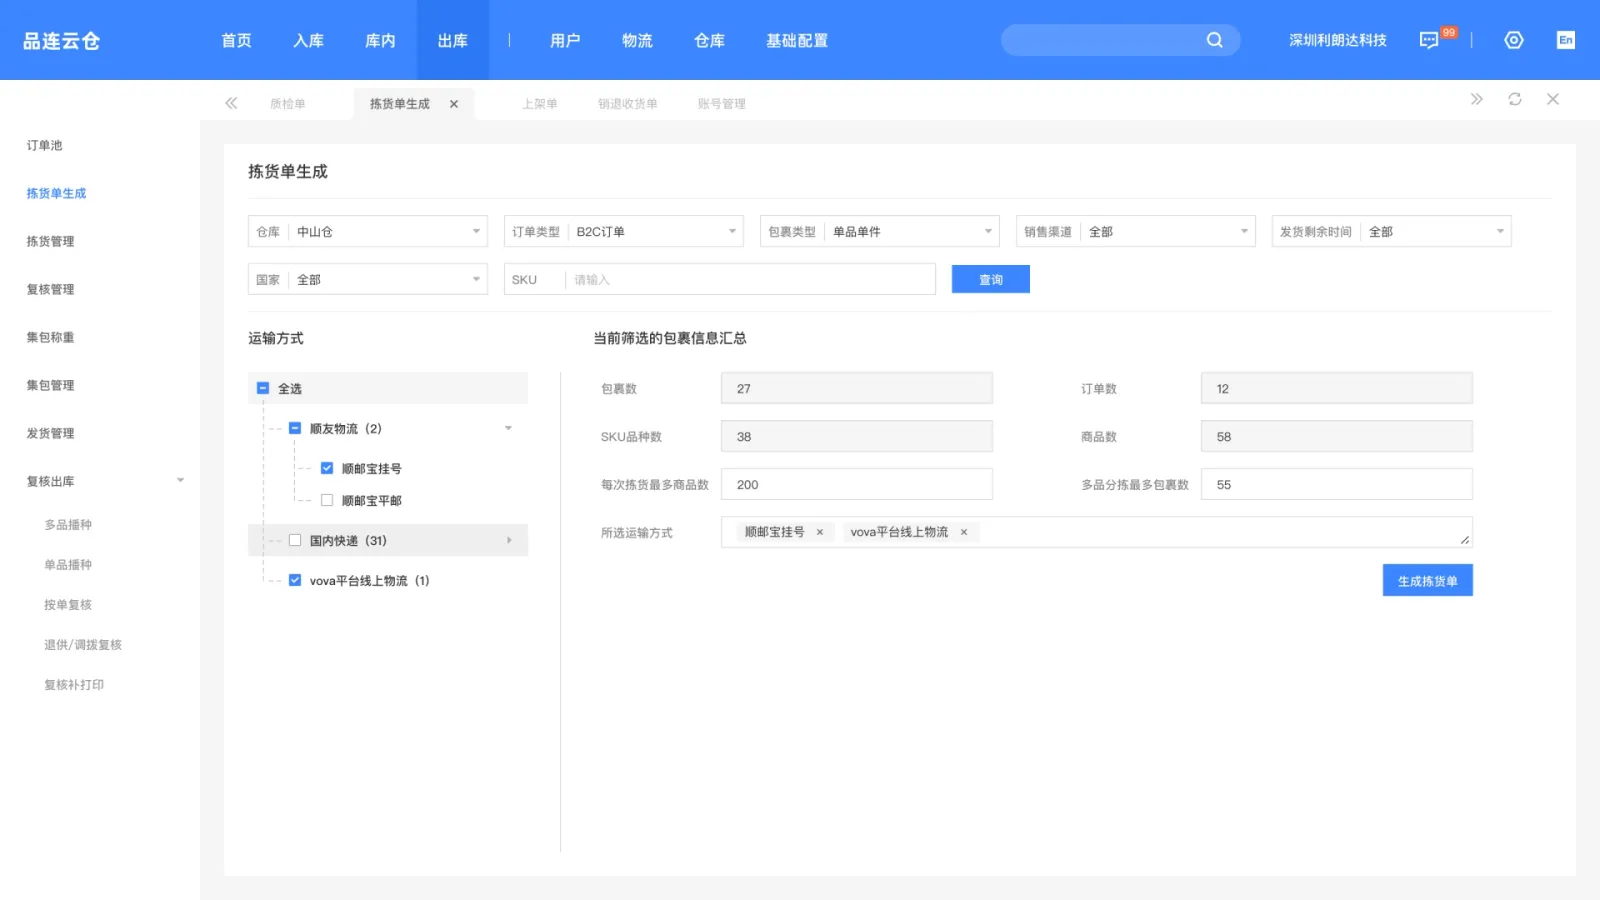
Task: Click the 品连云仓 logo
Action: [62, 41]
